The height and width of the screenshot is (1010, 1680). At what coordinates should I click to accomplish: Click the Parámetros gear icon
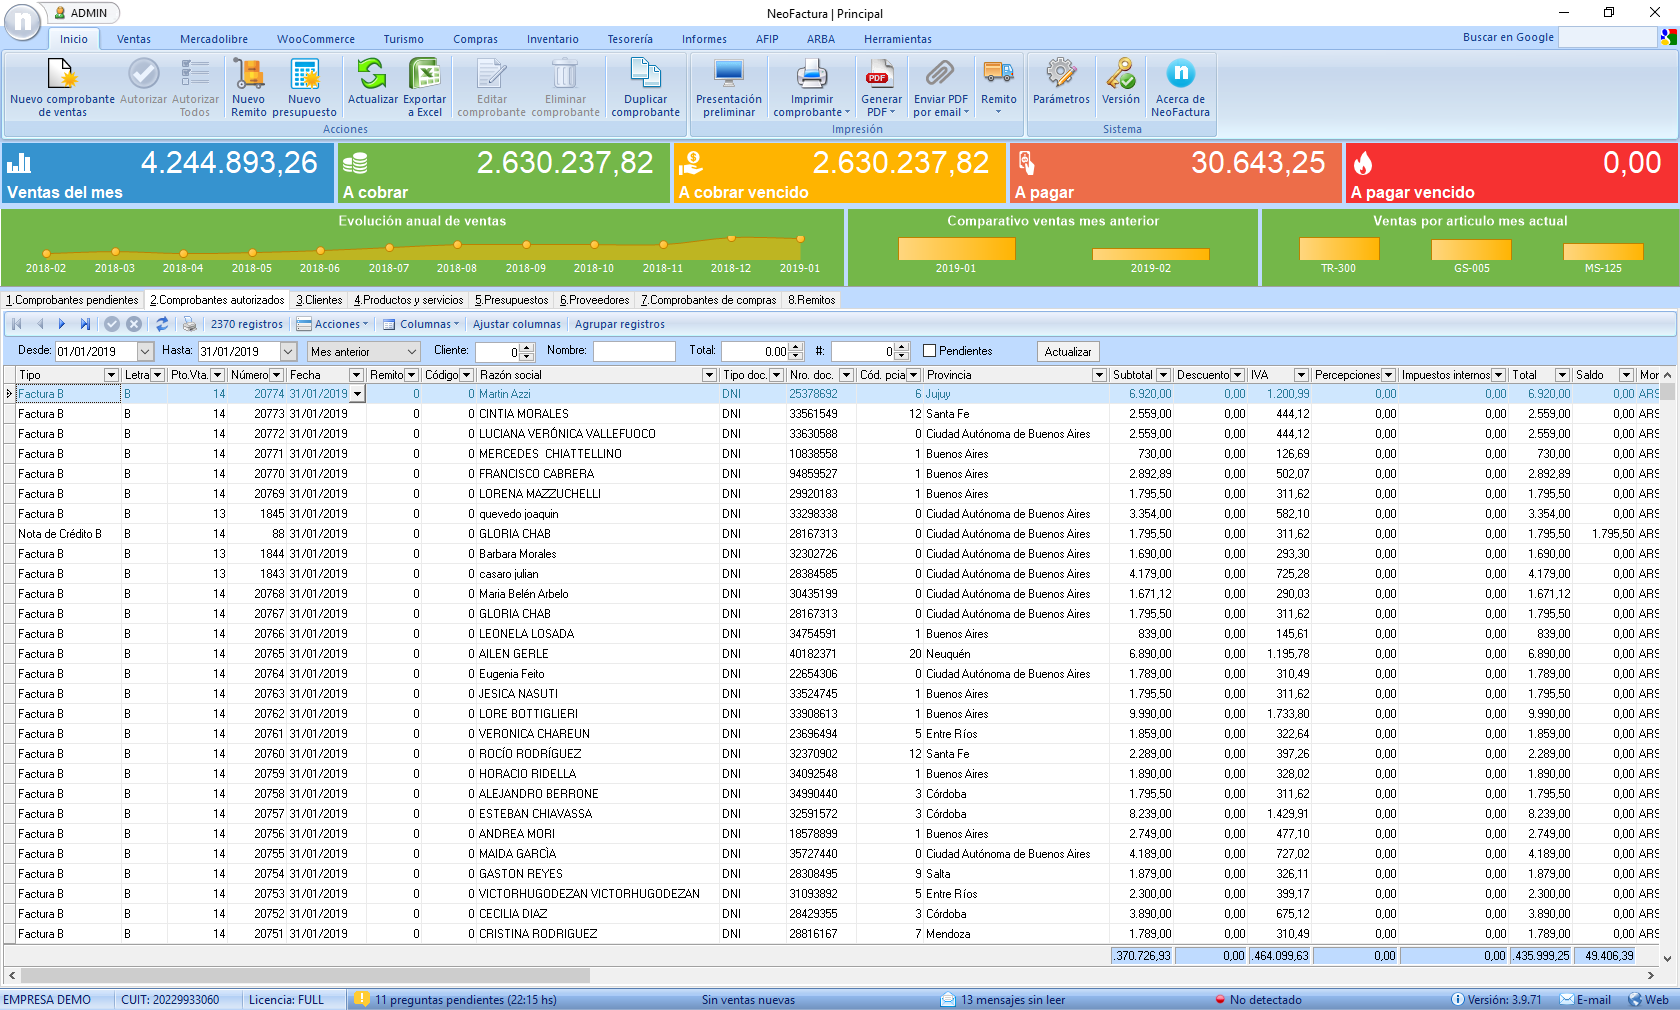click(1061, 74)
